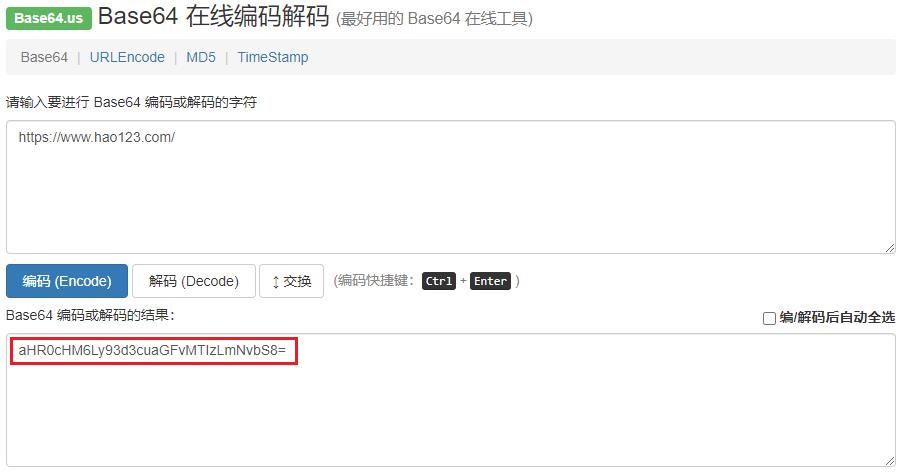Click the encoded string aHR0cHM6Ly93d3cuaGFv result text
The image size is (900, 472).
(x=152, y=350)
